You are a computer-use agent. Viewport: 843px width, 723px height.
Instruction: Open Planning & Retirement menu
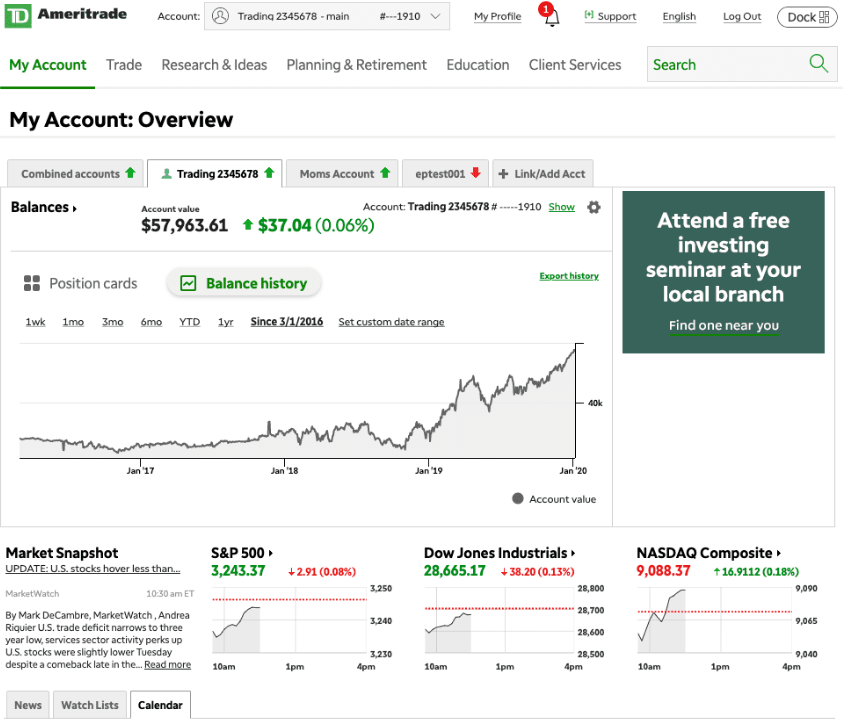click(356, 65)
